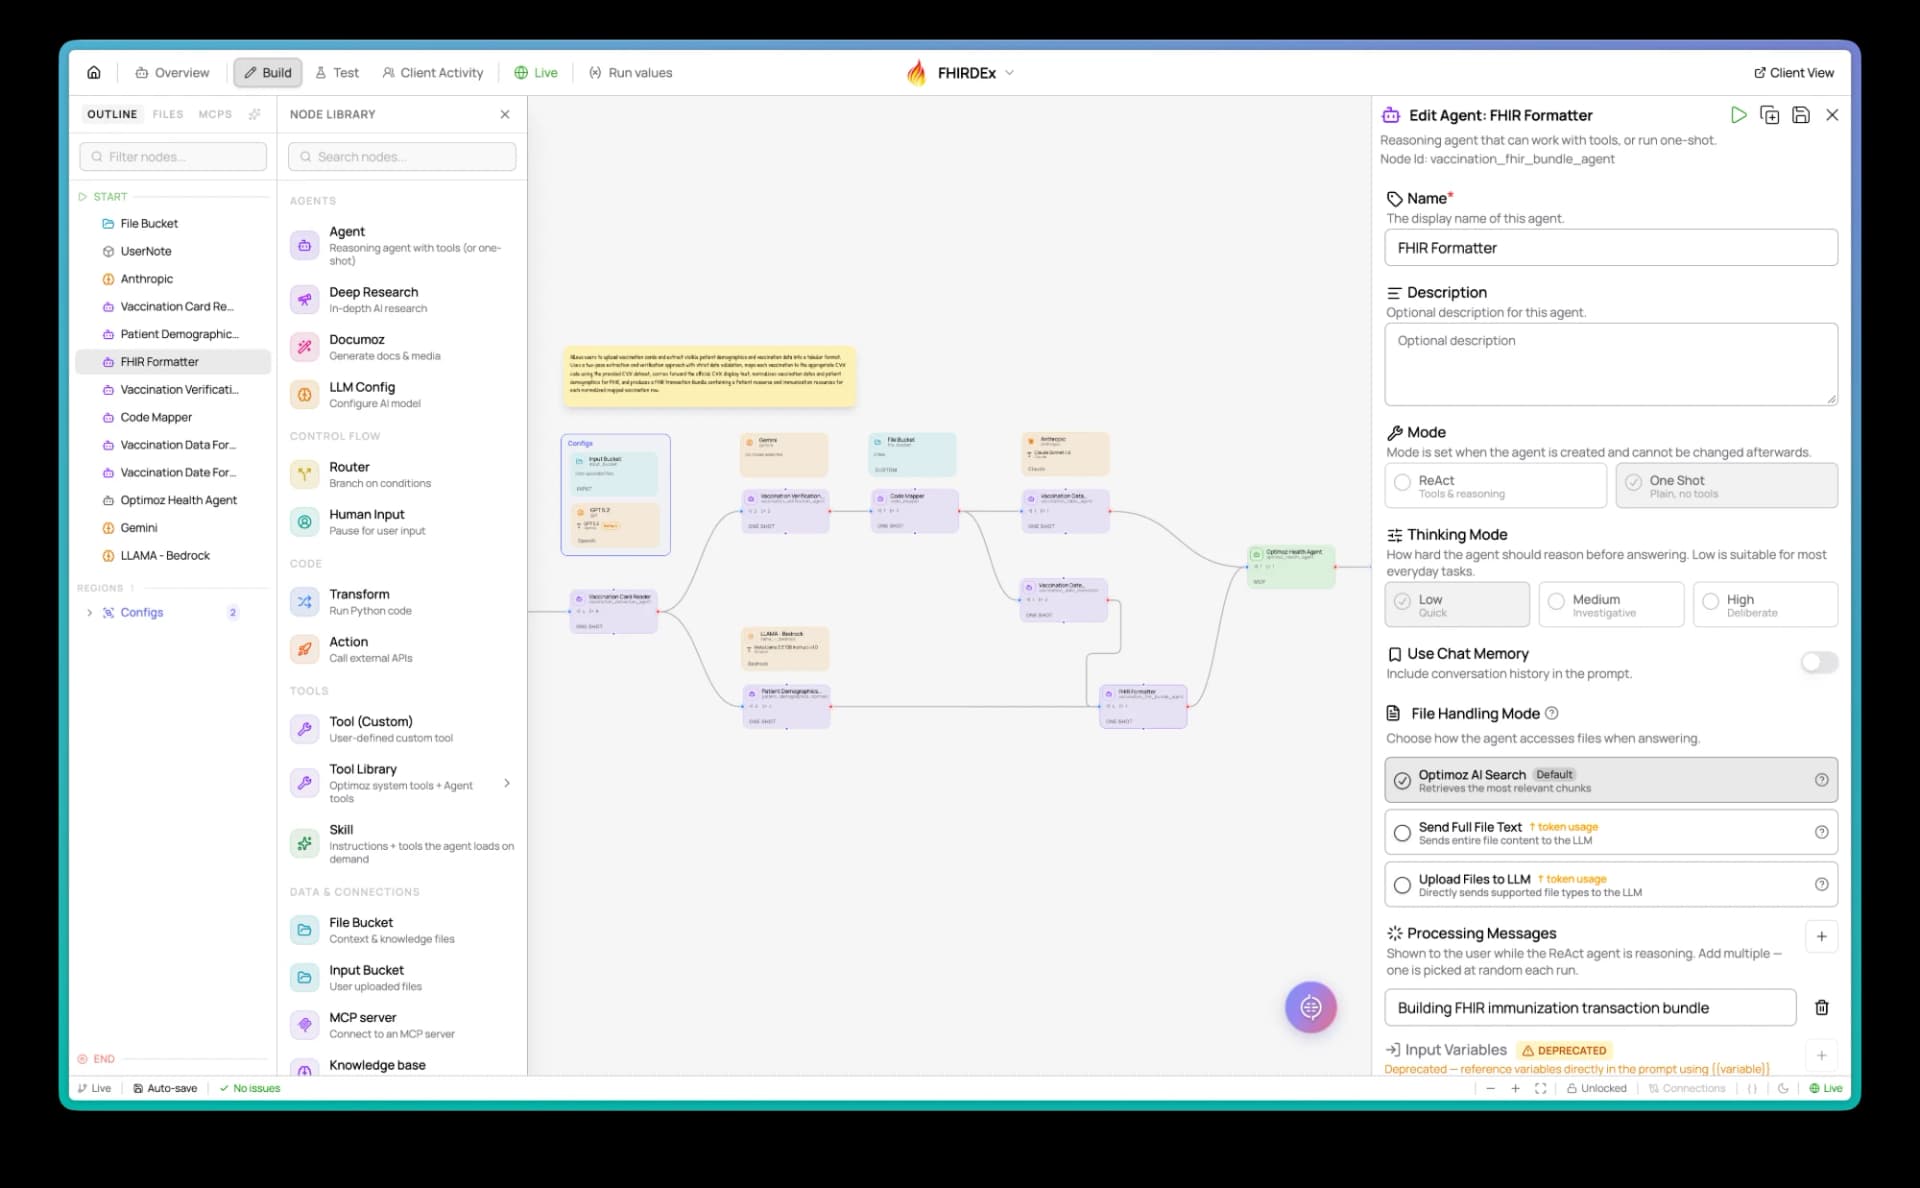Show info for the Optimoz AI Search option

[1821, 780]
